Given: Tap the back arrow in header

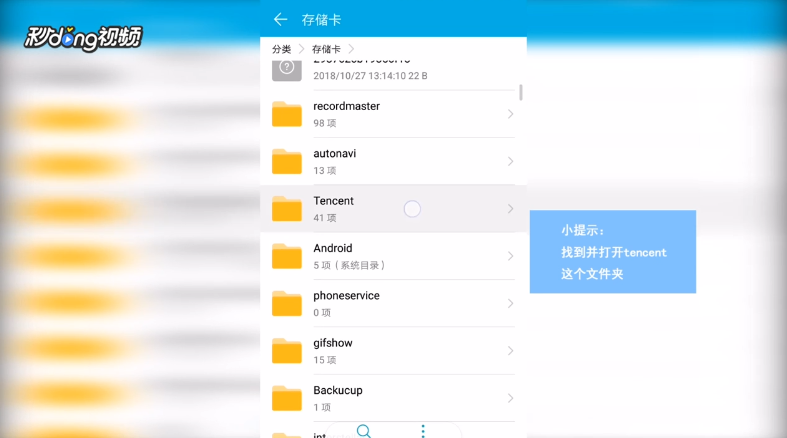Looking at the screenshot, I should tap(280, 20).
